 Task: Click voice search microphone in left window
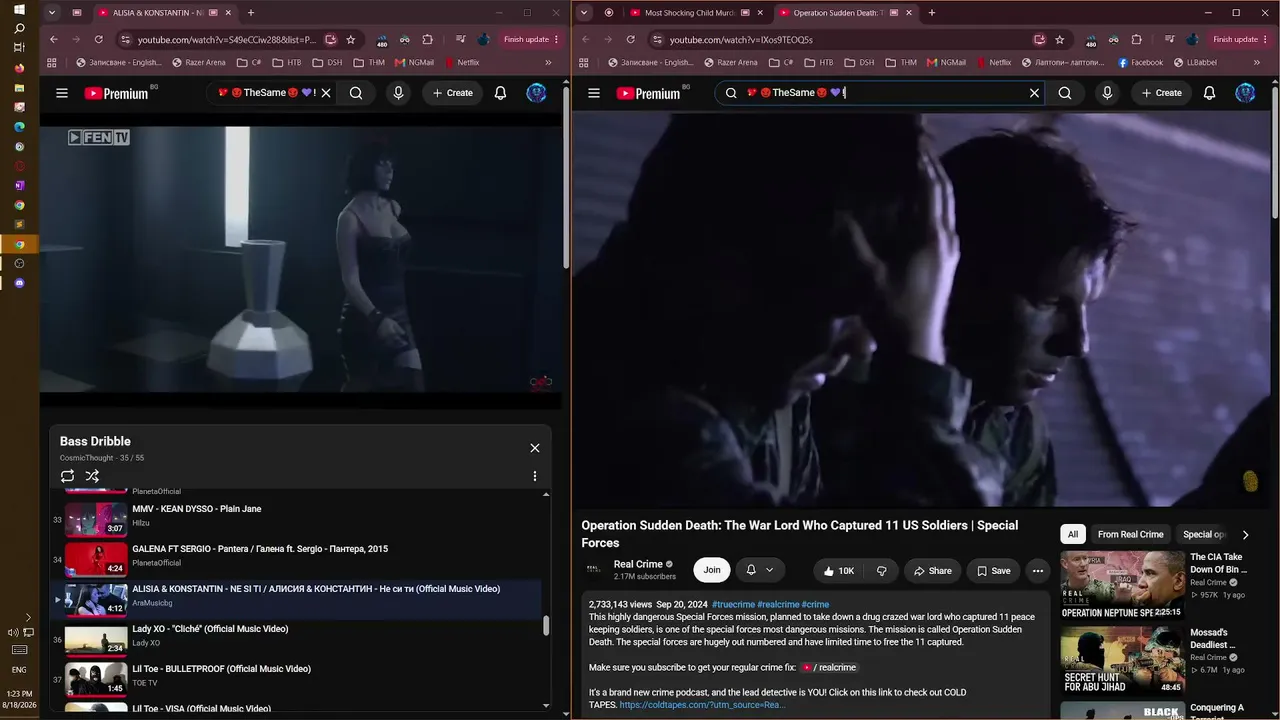click(398, 93)
